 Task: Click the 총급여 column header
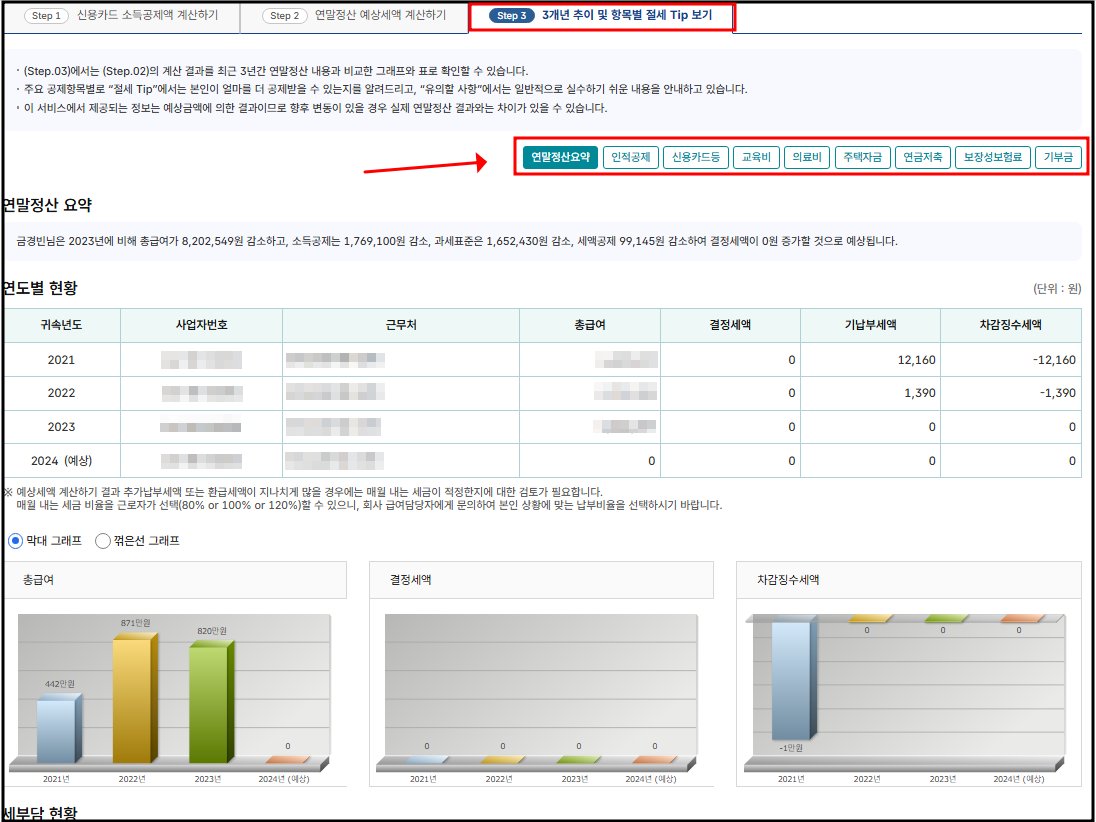(589, 325)
